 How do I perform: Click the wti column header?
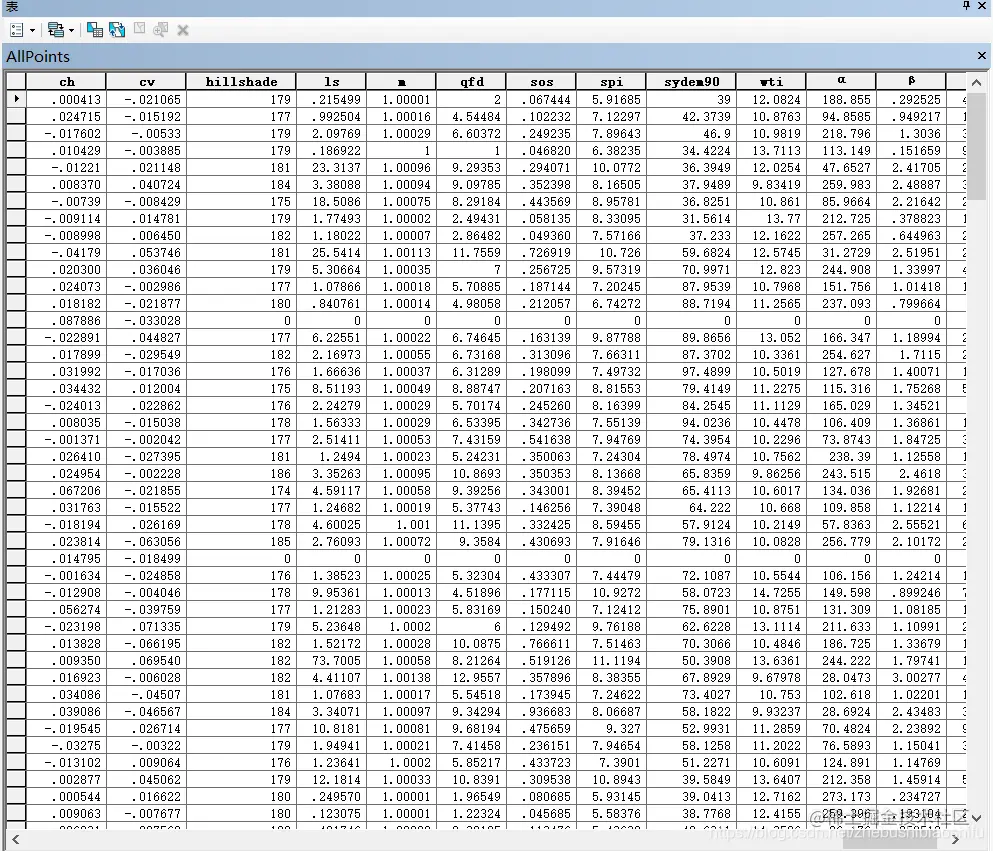771,81
